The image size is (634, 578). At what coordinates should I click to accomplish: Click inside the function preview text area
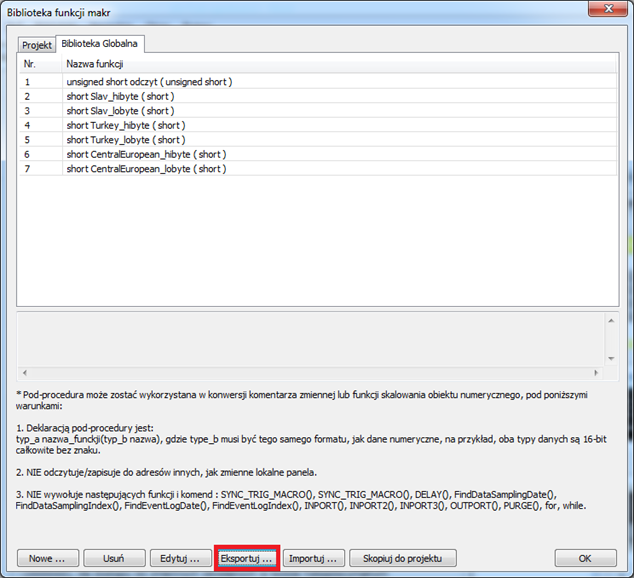click(x=311, y=340)
